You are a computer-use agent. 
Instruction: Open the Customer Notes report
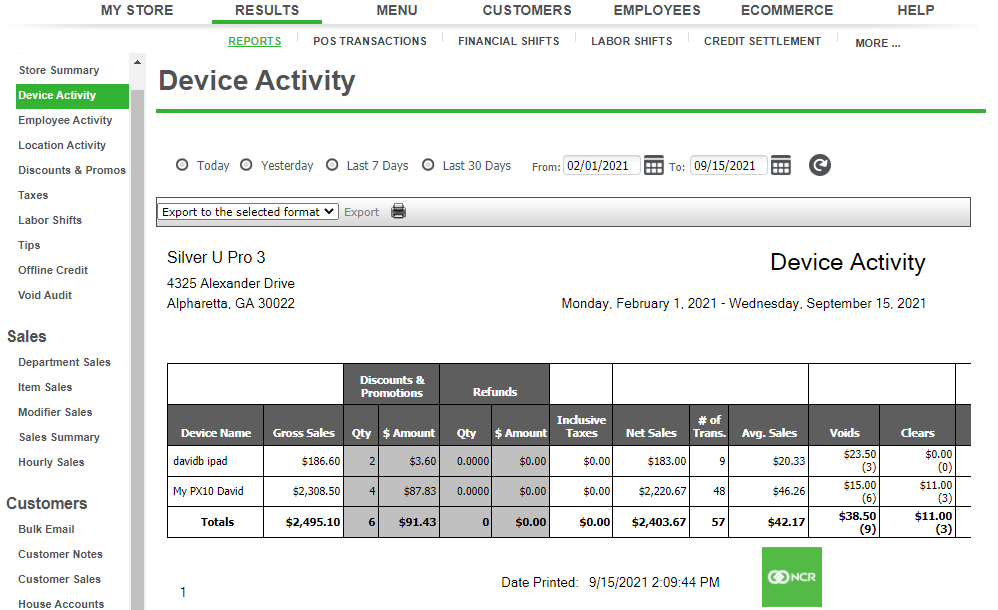pyautogui.click(x=60, y=554)
